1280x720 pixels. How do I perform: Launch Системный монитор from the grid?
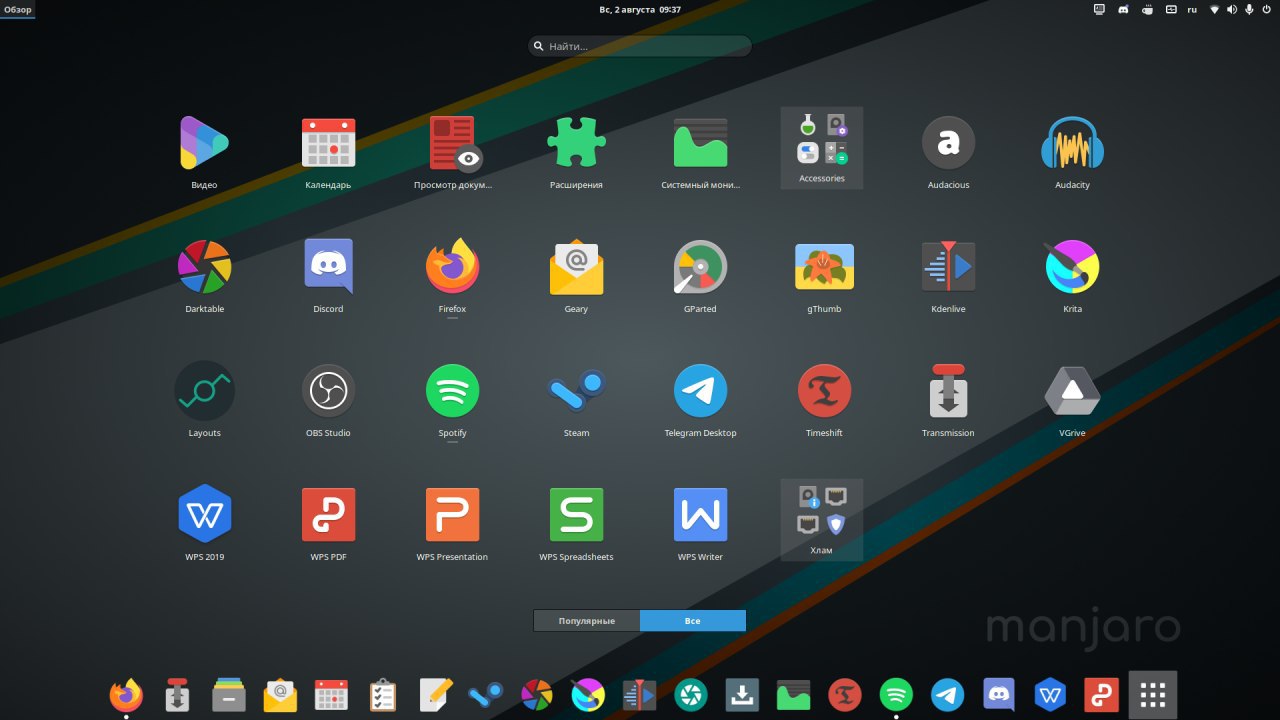point(700,143)
